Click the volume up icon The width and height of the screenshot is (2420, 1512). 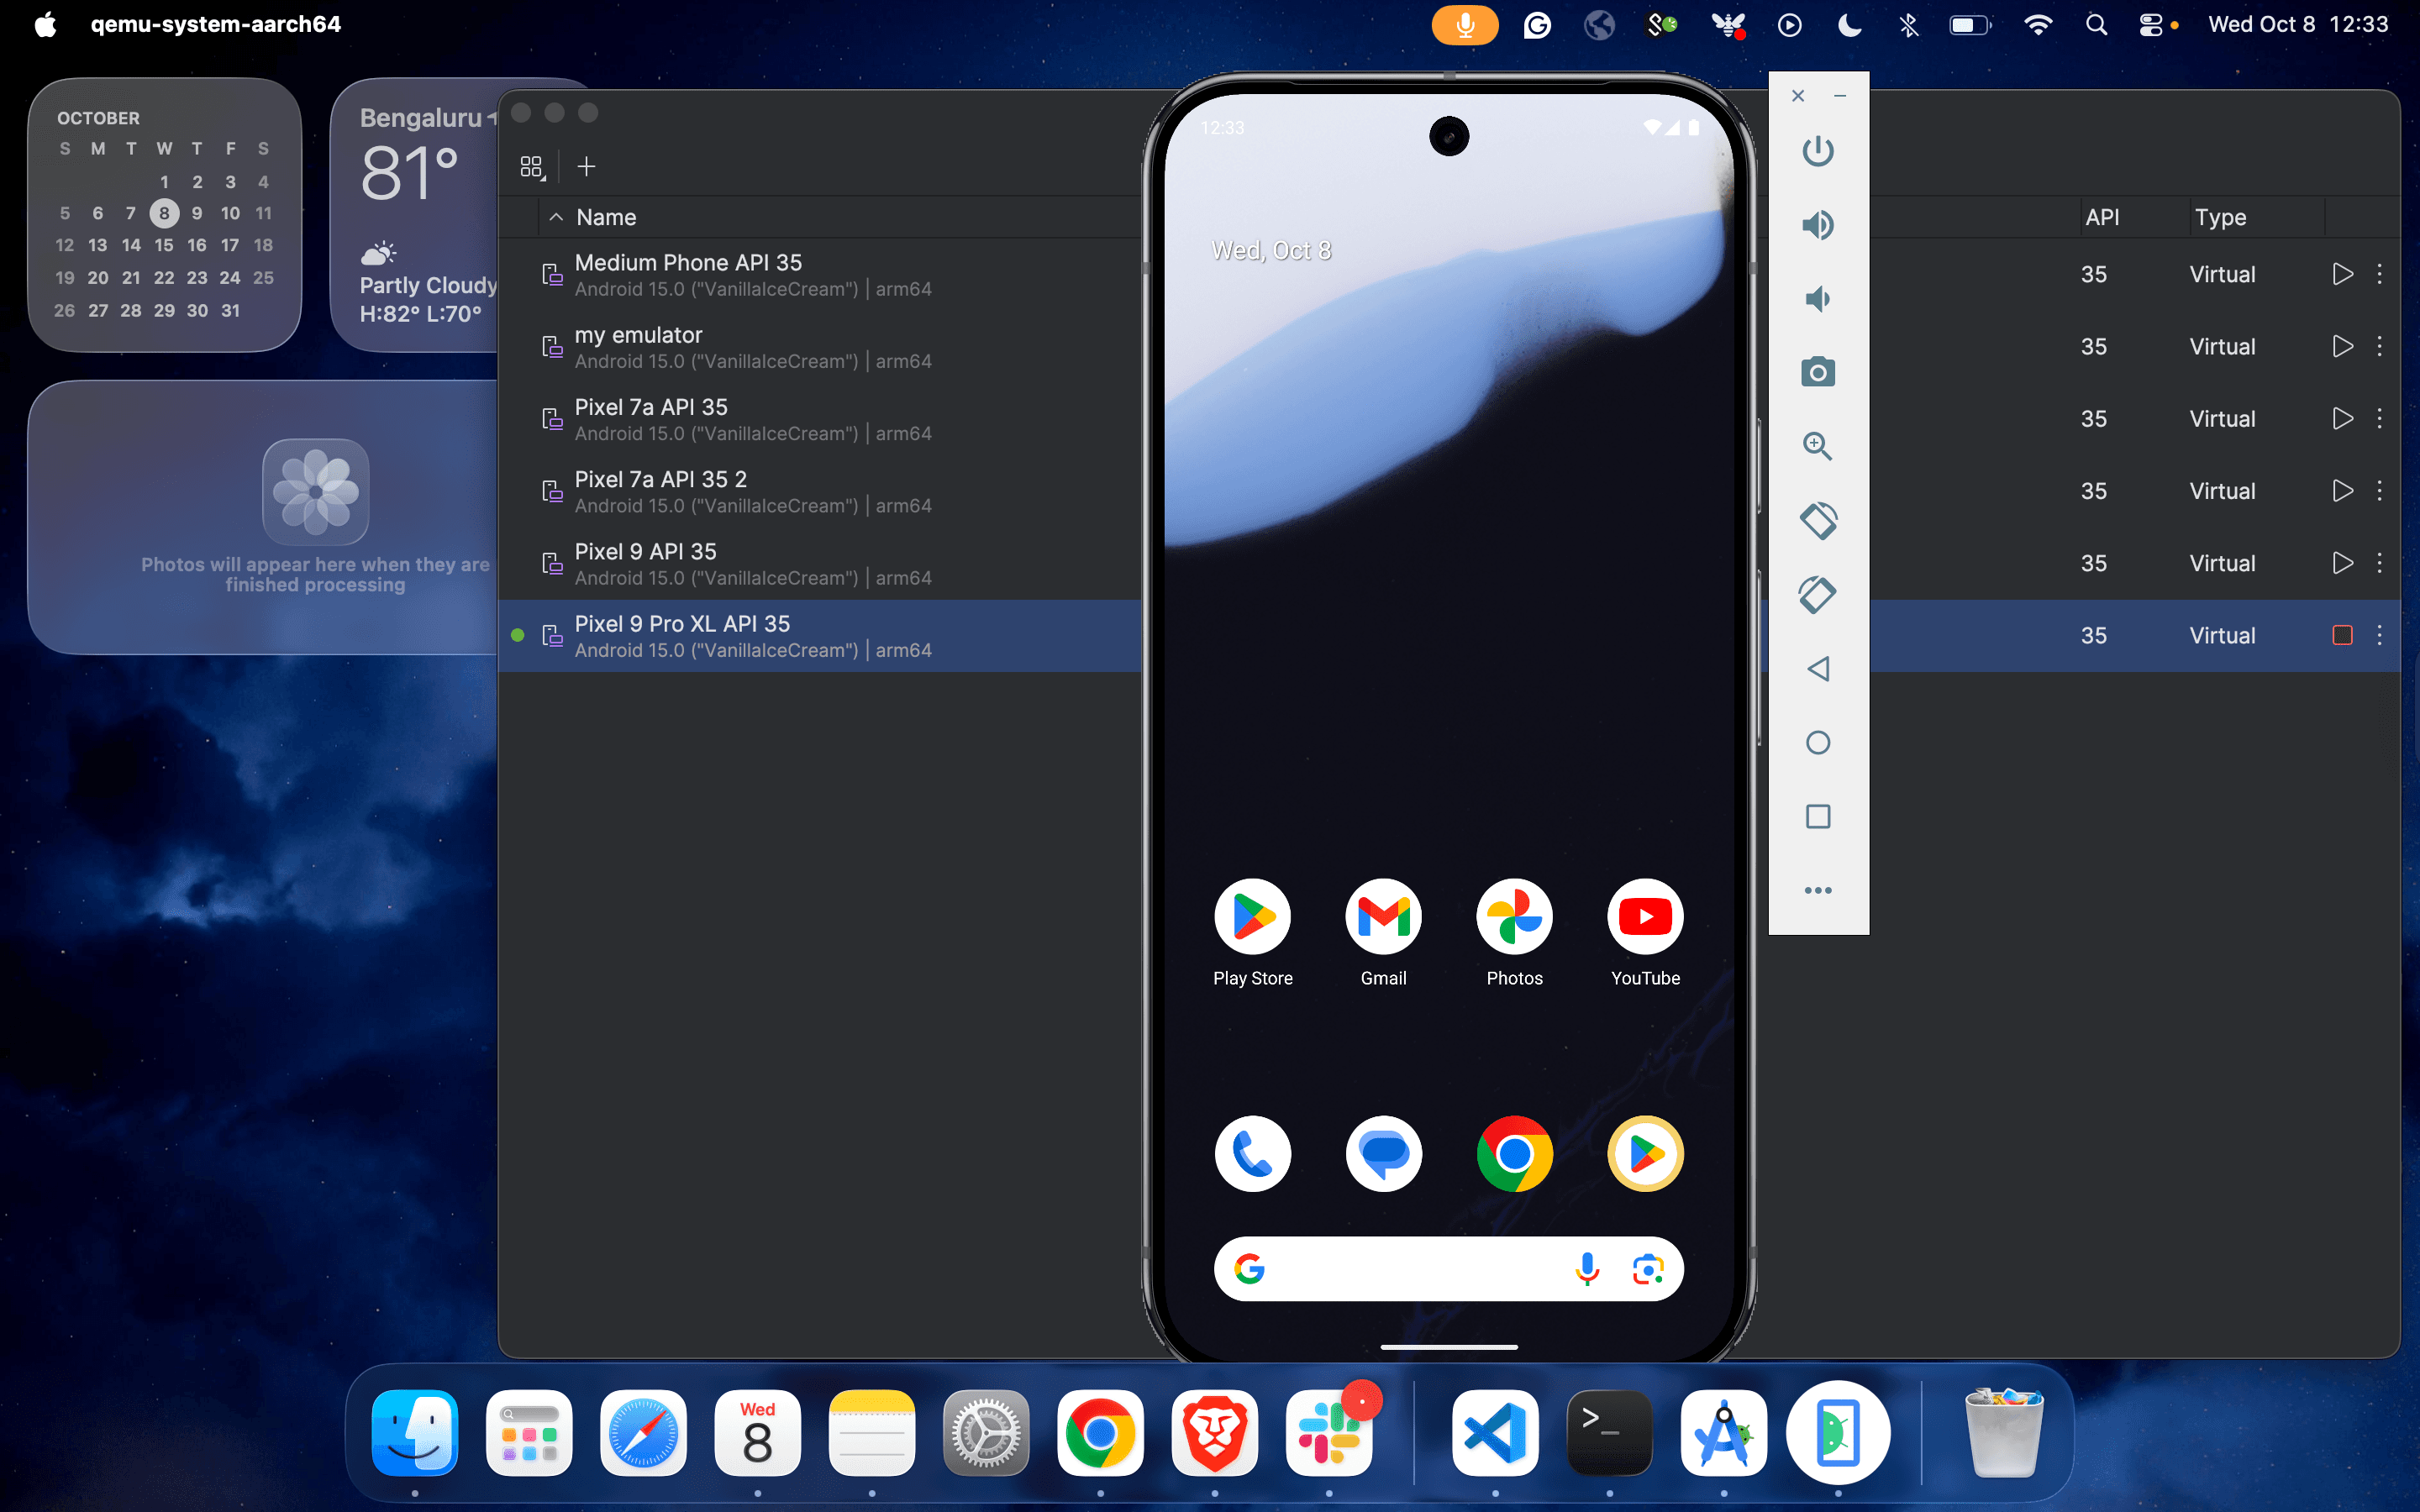1817,225
